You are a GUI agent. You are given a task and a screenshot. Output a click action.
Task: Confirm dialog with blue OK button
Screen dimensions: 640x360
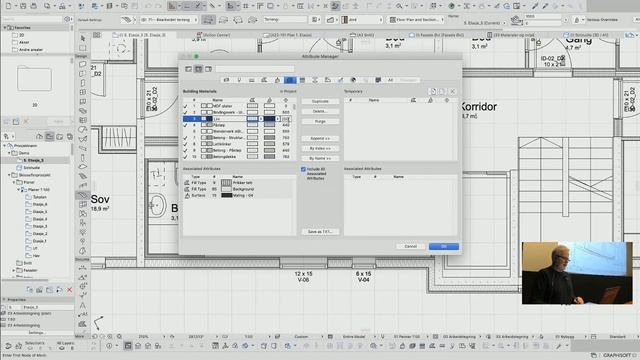click(x=444, y=246)
